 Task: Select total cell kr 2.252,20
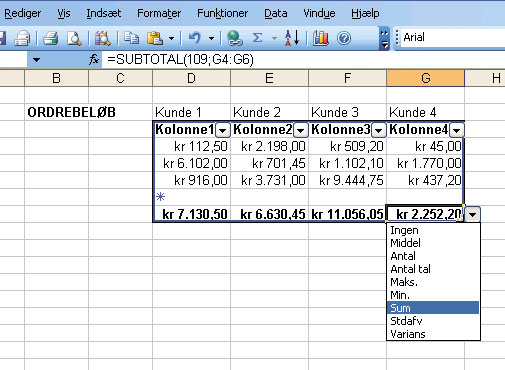[x=425, y=214]
